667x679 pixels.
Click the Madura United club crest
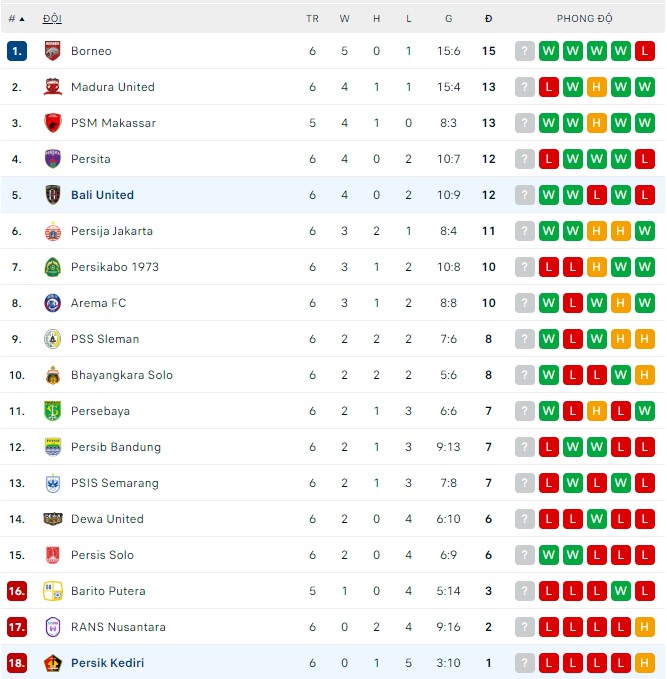point(53,87)
